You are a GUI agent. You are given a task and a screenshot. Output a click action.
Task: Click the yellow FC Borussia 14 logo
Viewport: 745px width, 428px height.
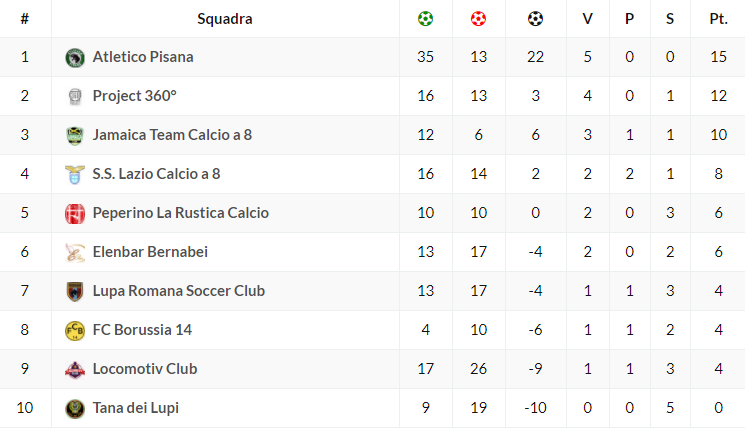[x=74, y=330]
